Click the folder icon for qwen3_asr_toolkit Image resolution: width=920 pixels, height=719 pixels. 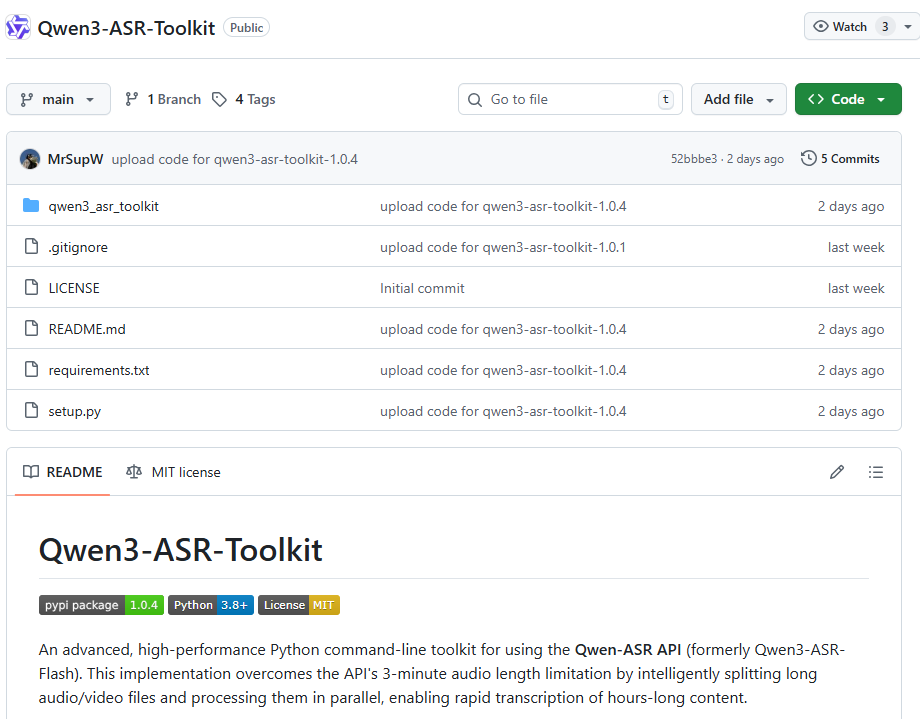31,206
